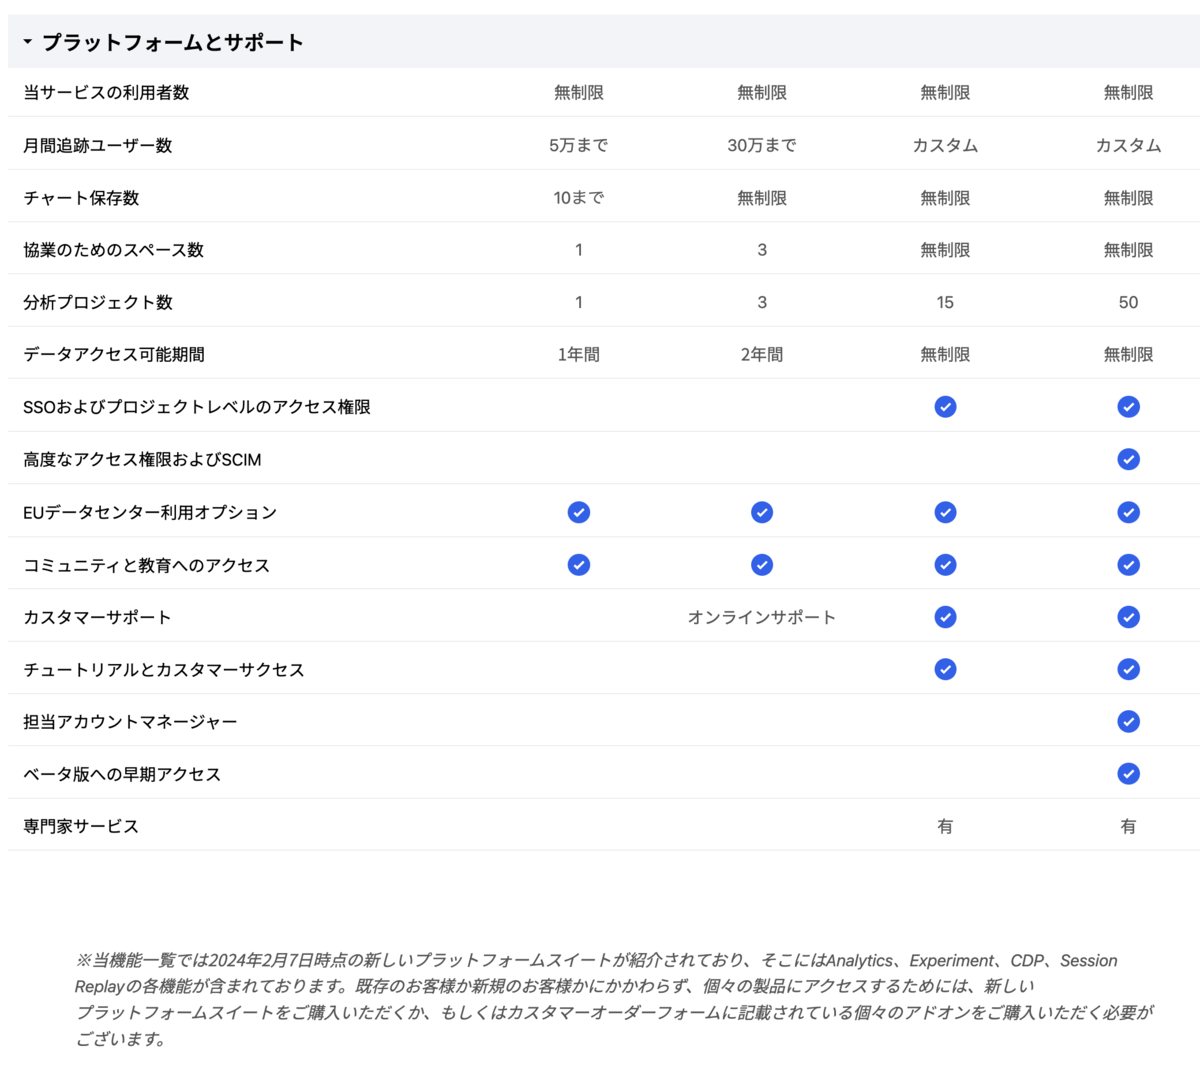Click チャート保存数 無制限 in second plan column
The height and width of the screenshot is (1065, 1200).
[762, 198]
